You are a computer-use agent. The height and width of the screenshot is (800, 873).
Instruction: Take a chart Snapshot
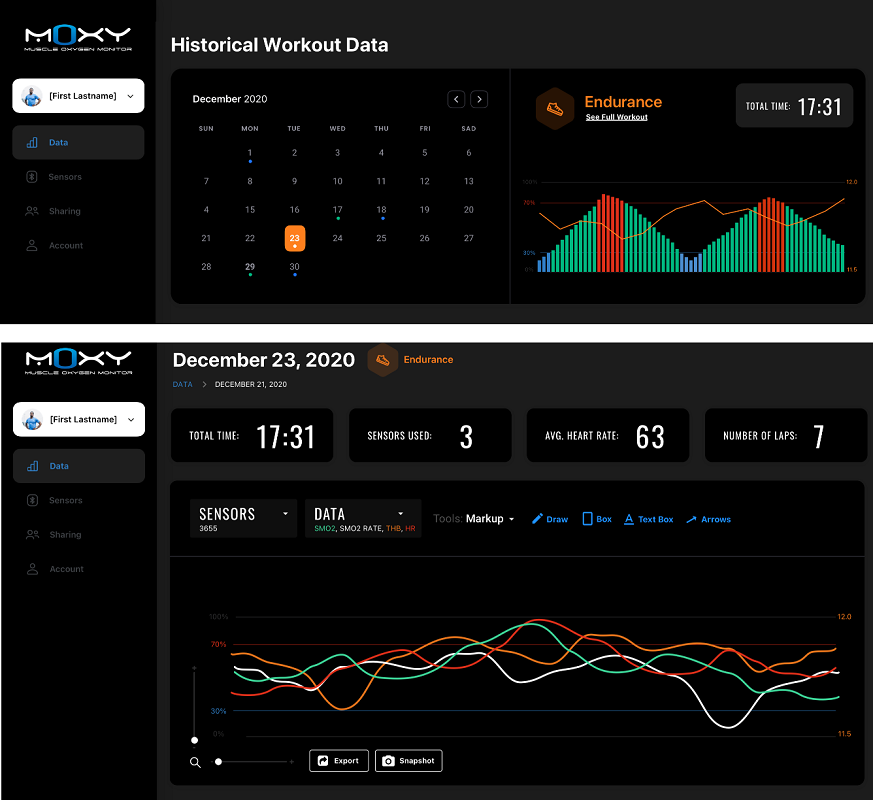pyautogui.click(x=408, y=761)
